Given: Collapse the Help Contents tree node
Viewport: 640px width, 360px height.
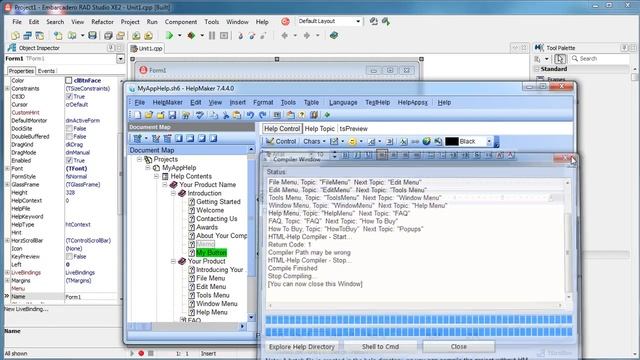Looking at the screenshot, I should (x=156, y=176).
